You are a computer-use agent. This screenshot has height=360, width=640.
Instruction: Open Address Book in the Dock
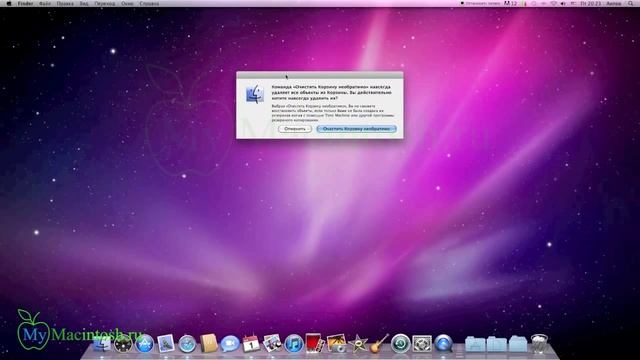pyautogui.click(x=209, y=343)
